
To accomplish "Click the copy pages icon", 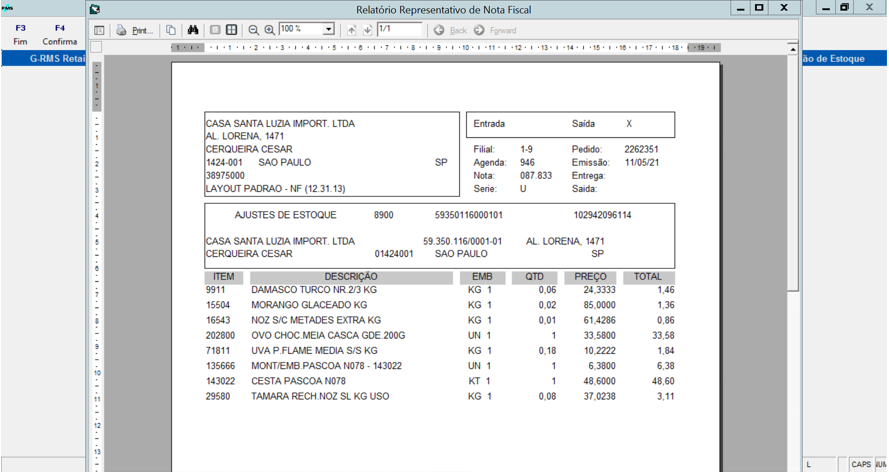I will (x=171, y=30).
